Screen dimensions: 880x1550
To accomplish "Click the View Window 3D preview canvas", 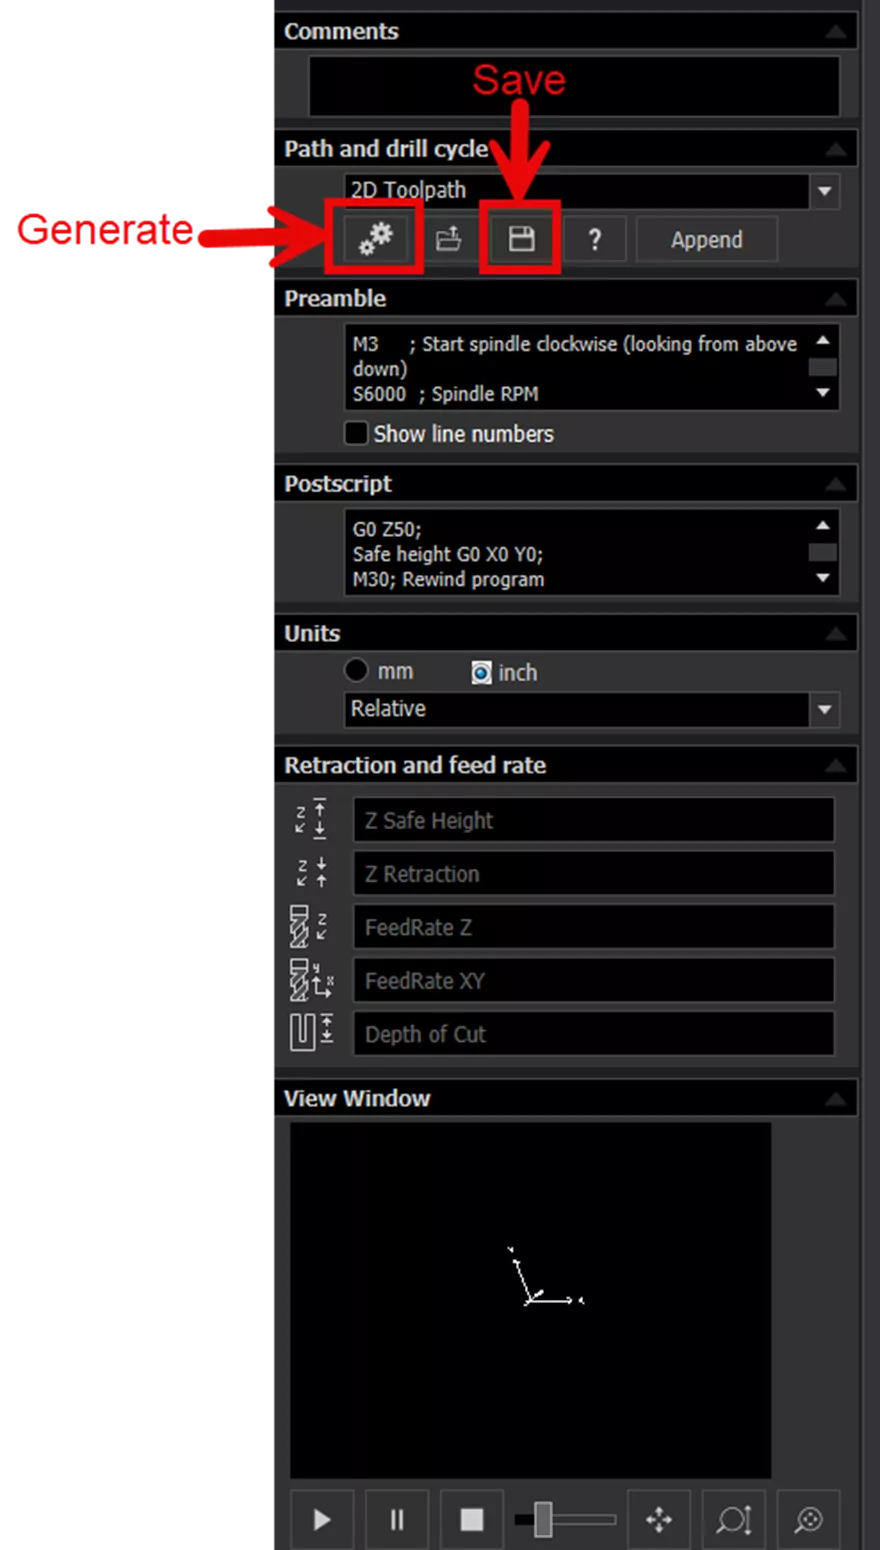I will point(531,1300).
